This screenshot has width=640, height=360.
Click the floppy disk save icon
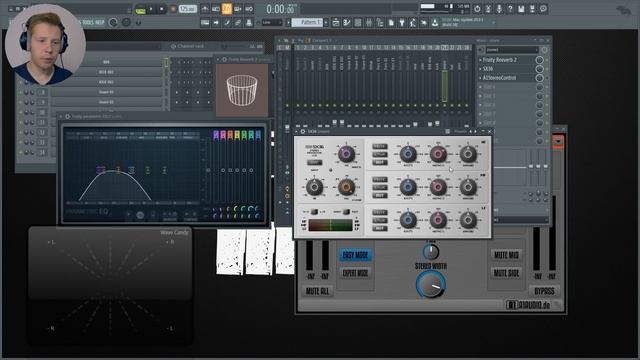pyautogui.click(x=521, y=9)
